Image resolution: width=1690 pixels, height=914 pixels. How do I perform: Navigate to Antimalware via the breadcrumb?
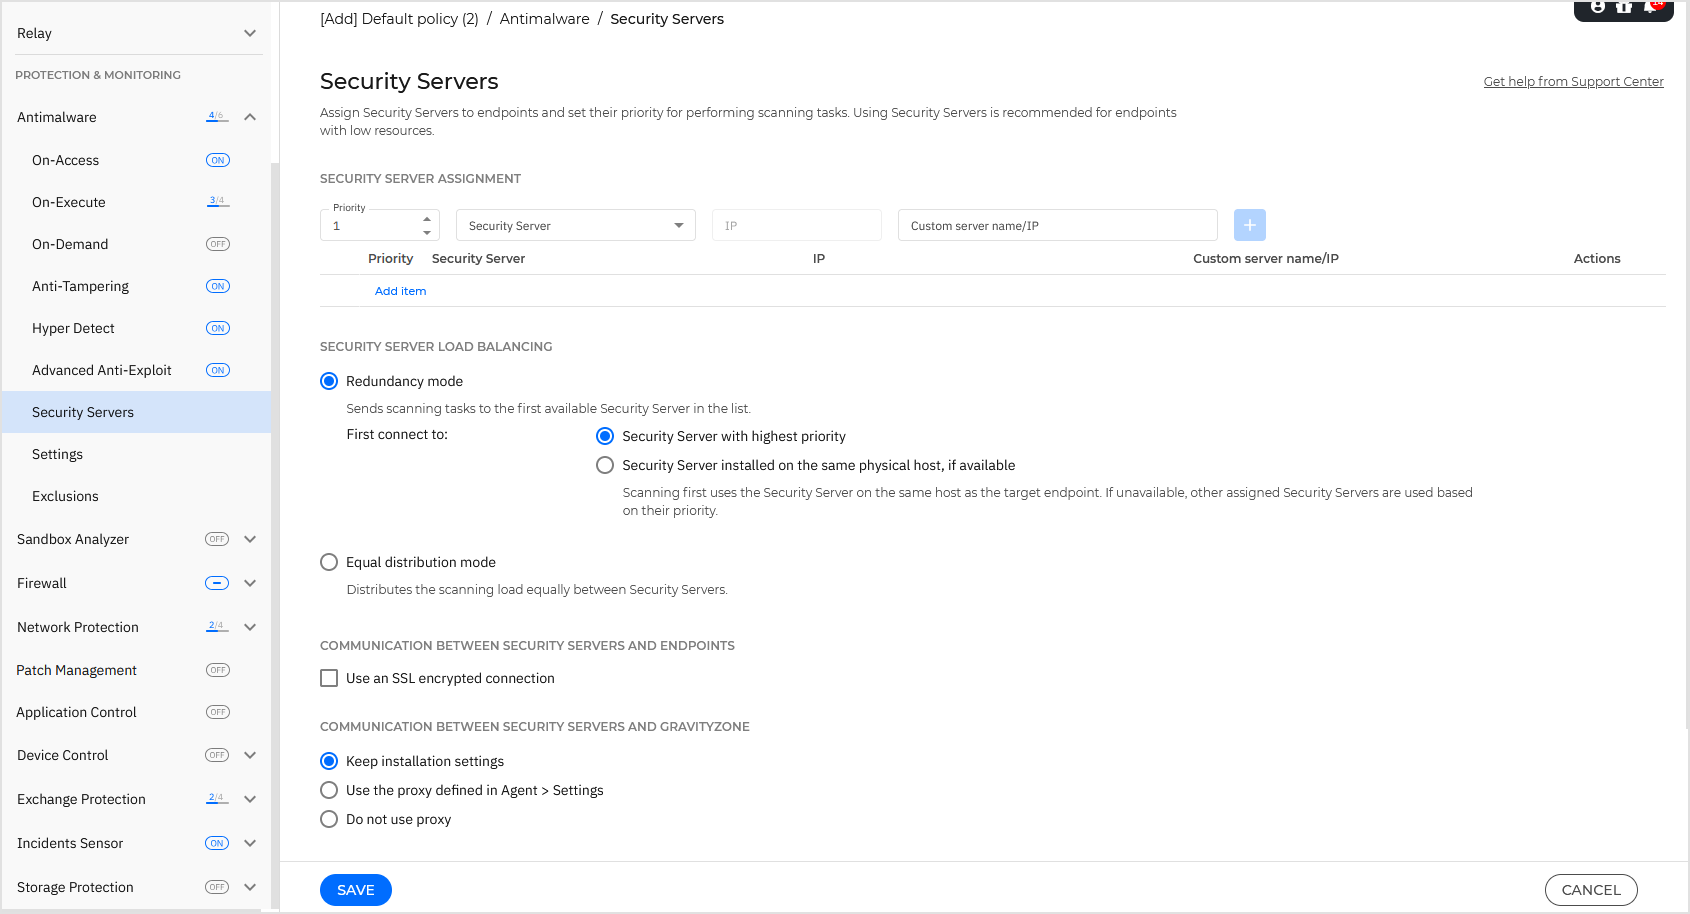[544, 18]
